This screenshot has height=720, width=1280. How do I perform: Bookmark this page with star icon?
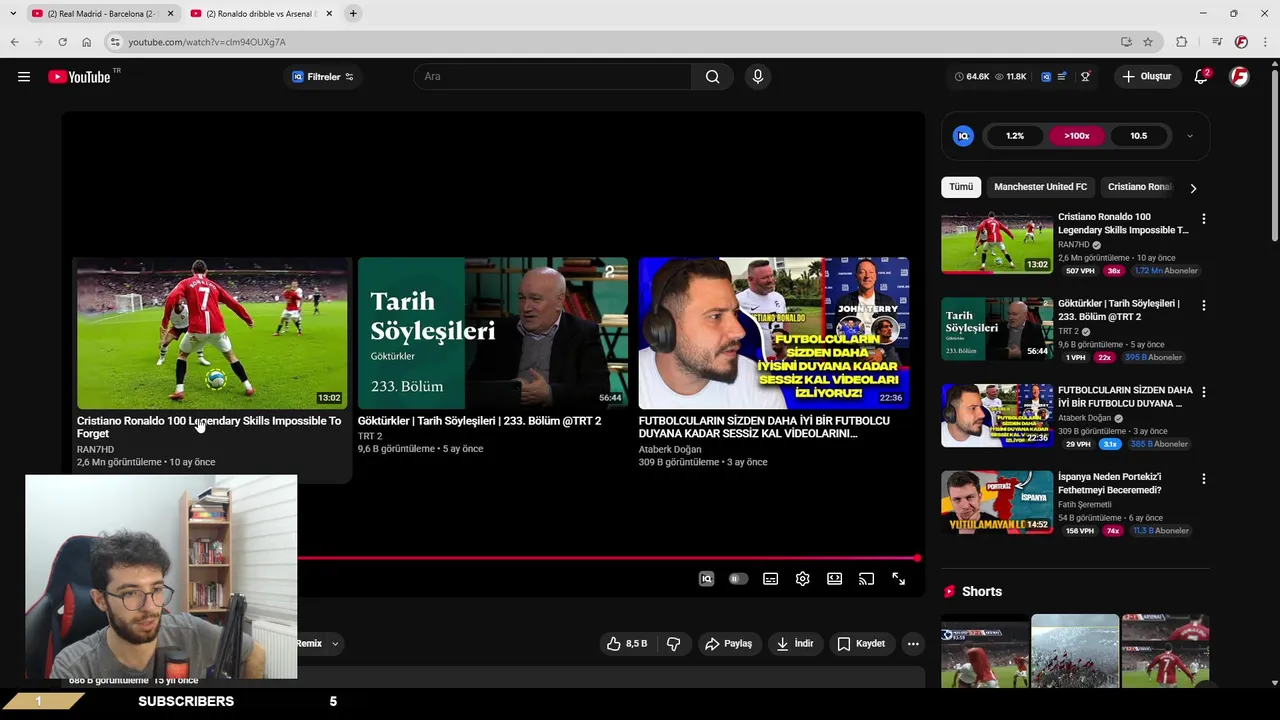[1148, 42]
